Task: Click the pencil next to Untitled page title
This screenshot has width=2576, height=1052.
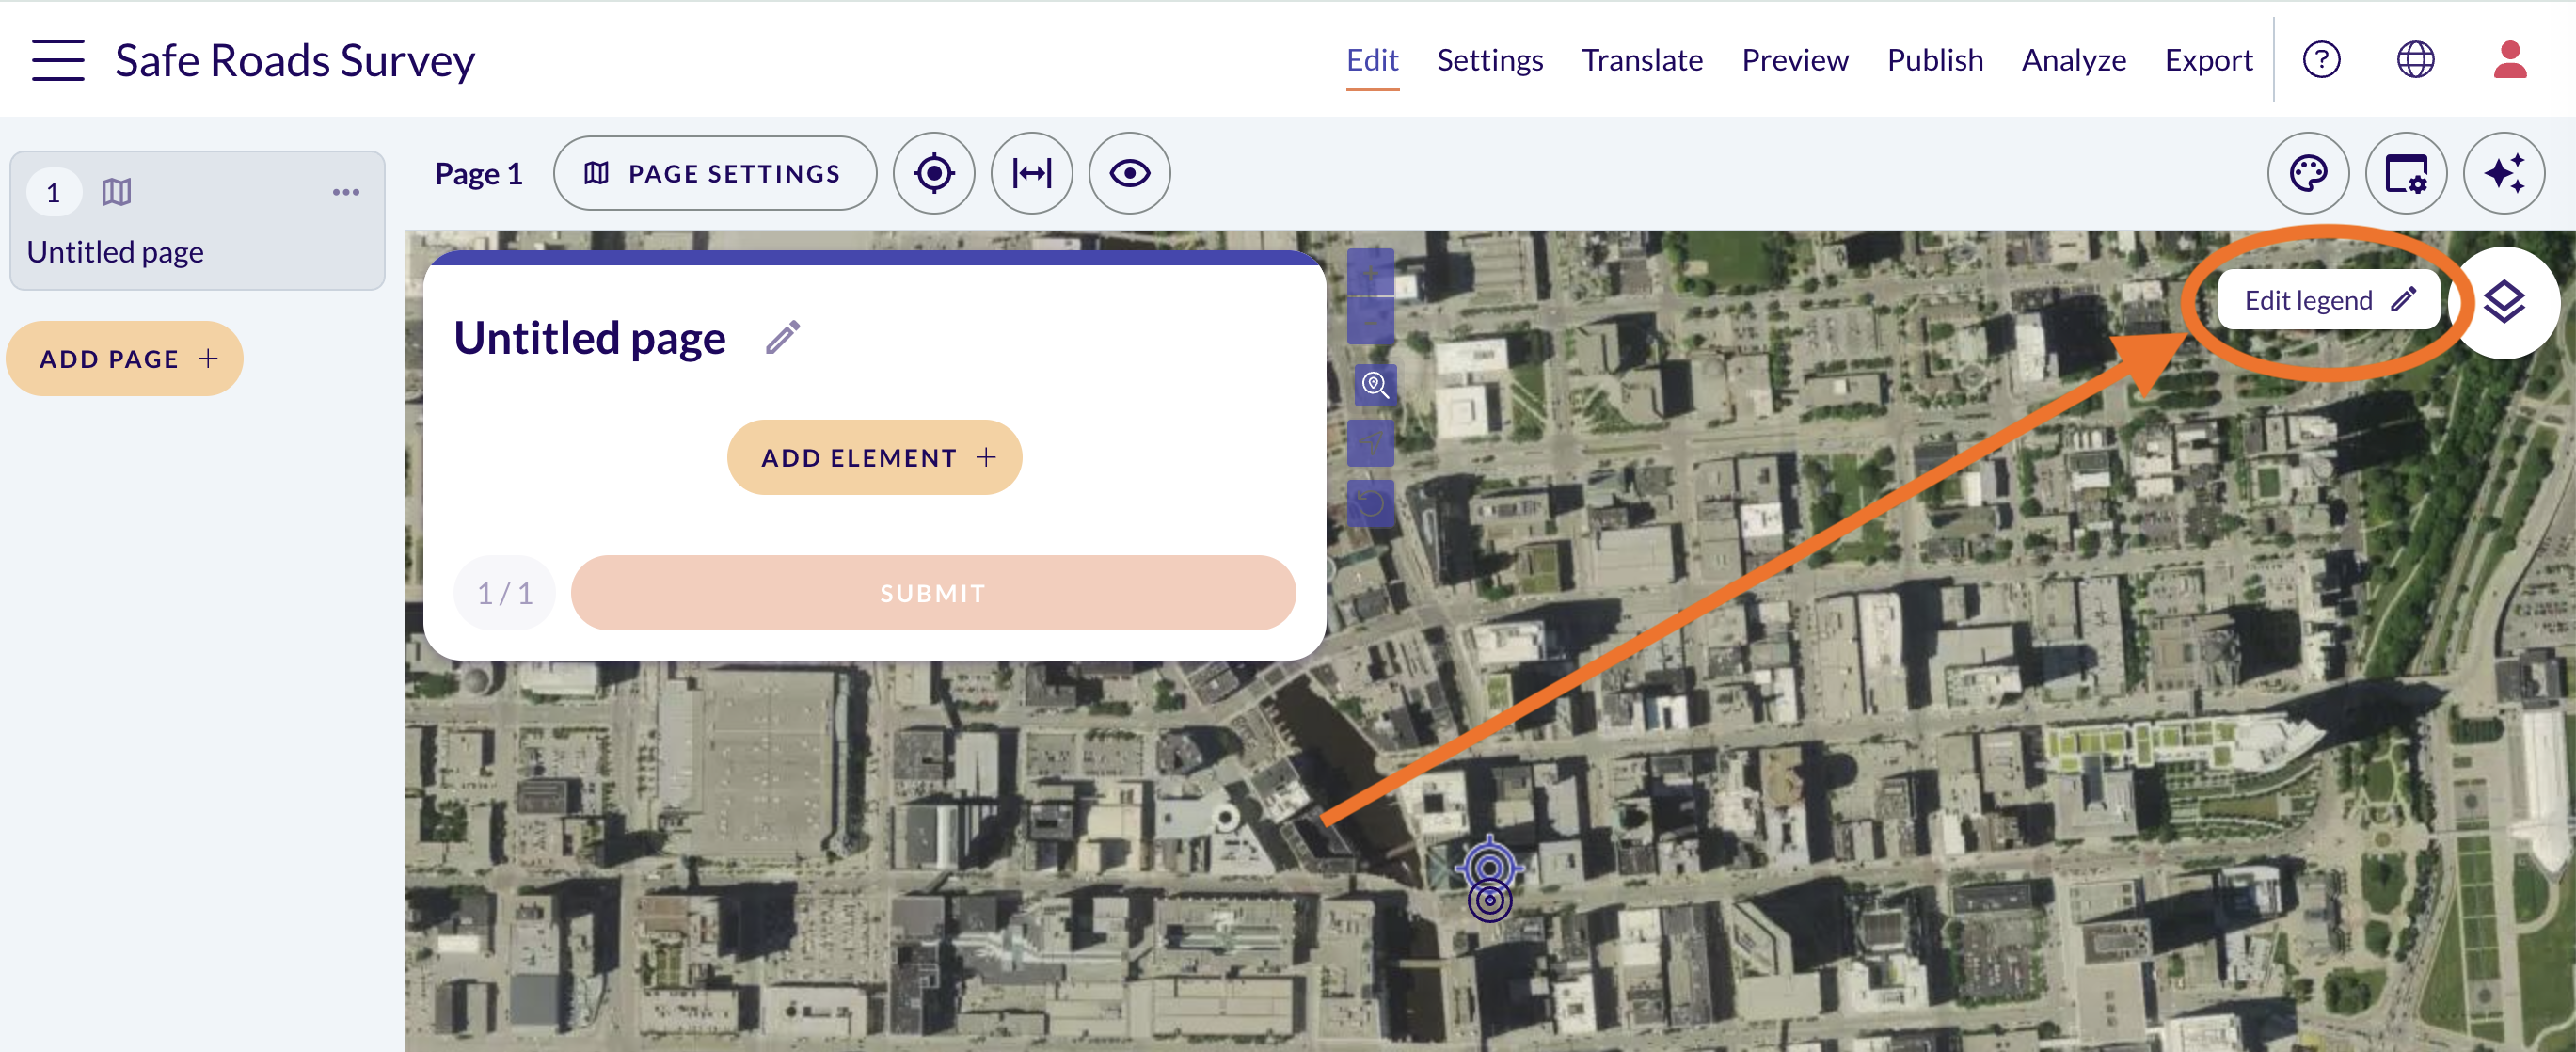Action: [783, 337]
